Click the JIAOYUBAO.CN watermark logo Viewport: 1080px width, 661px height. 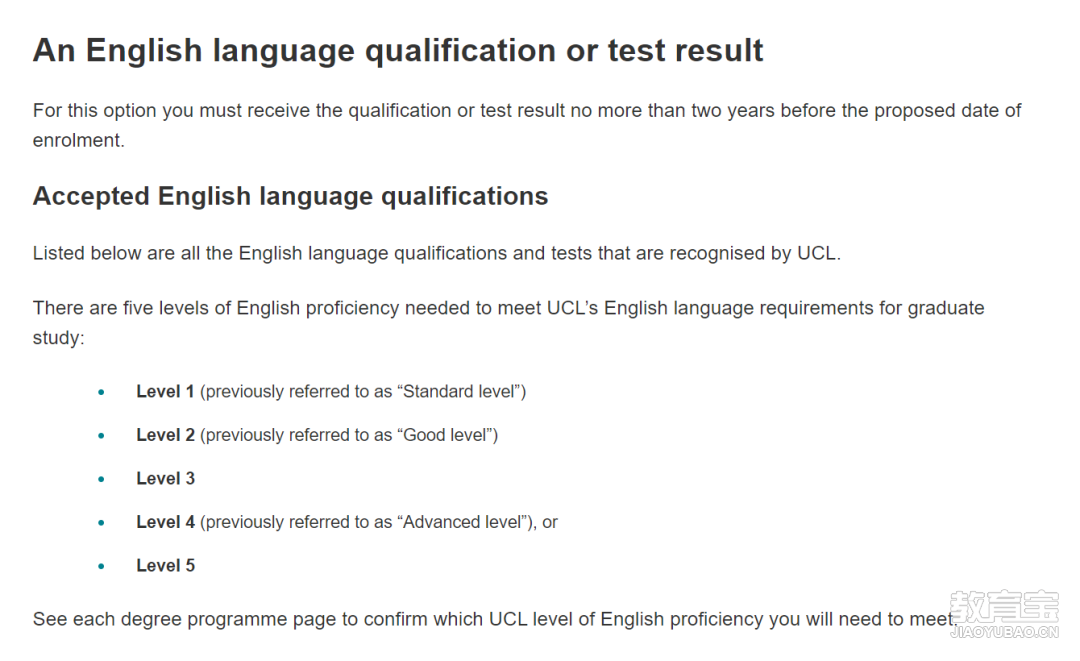pos(1004,613)
